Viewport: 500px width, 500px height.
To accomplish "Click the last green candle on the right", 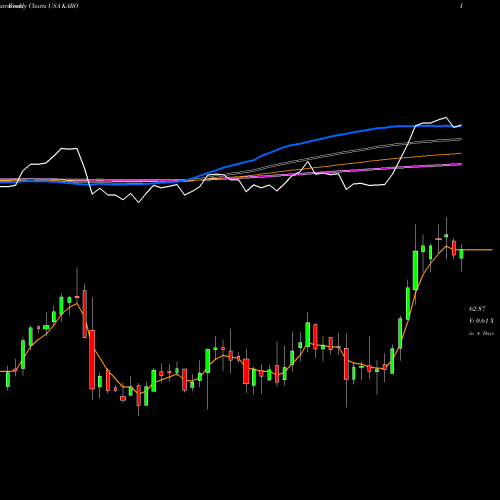I will point(461,254).
